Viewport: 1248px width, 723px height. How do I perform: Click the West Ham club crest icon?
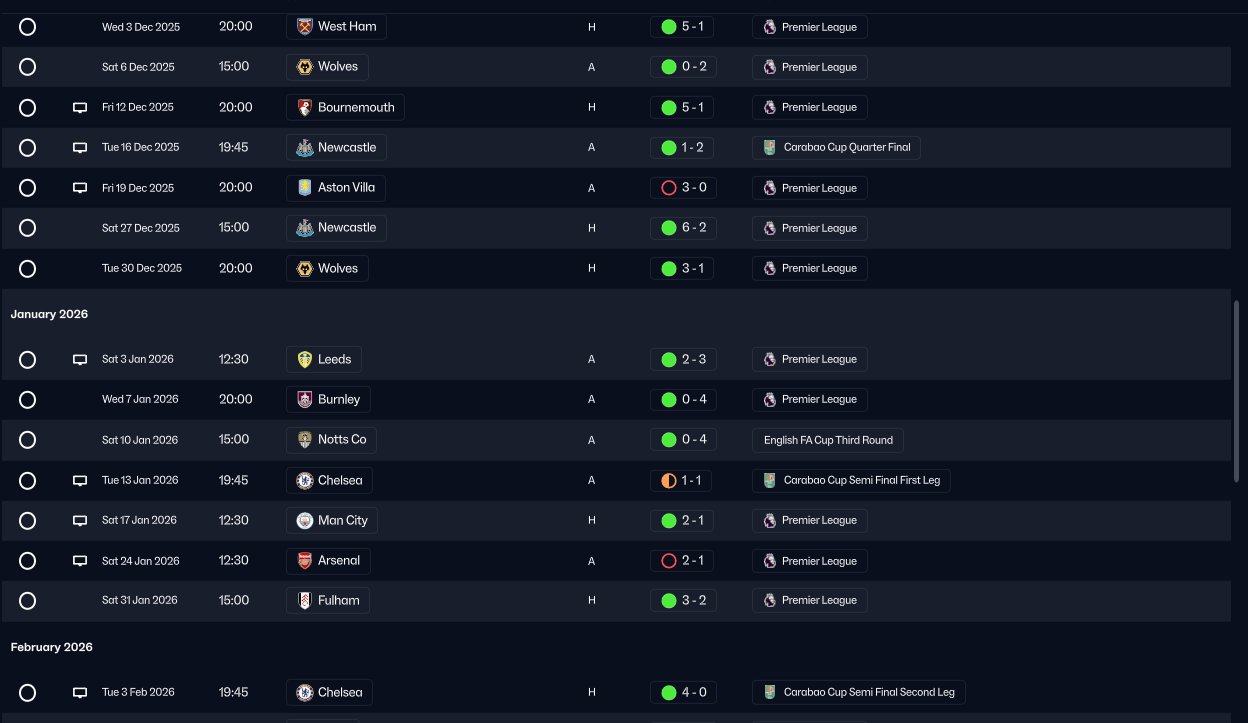(305, 27)
